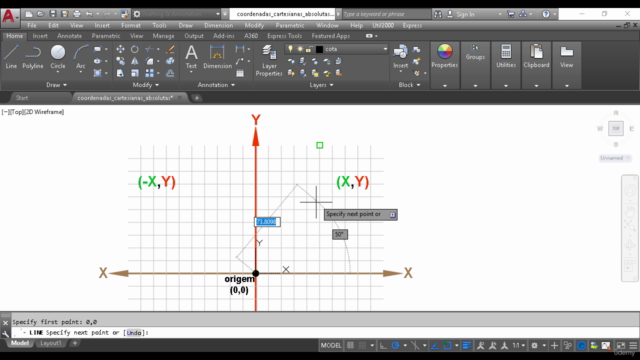This screenshot has width=640, height=360.
Task: Select the Text annotation tool
Action: click(x=191, y=57)
